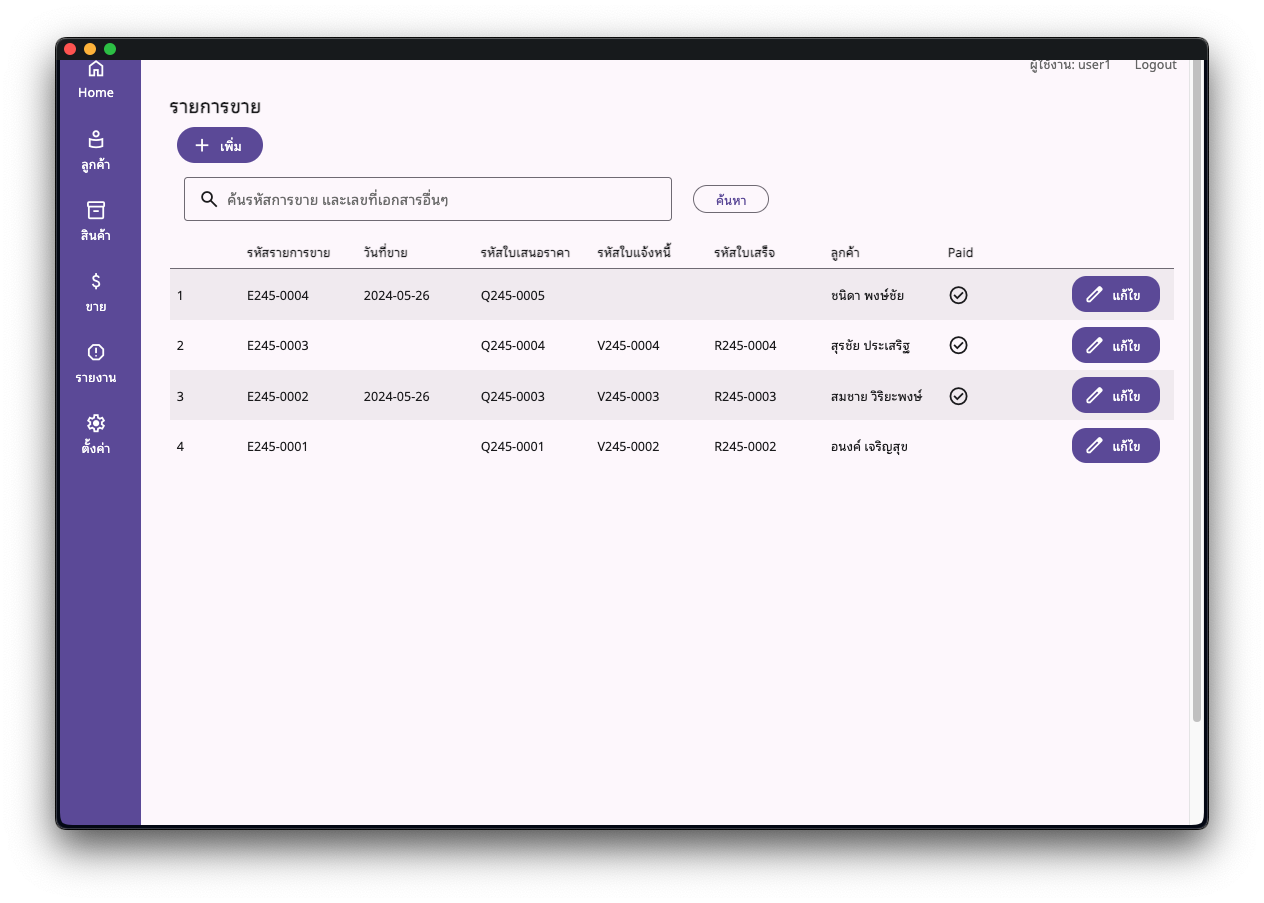1264x903 pixels.
Task: Go to ลูกค้า customers section
Action: (x=96, y=150)
